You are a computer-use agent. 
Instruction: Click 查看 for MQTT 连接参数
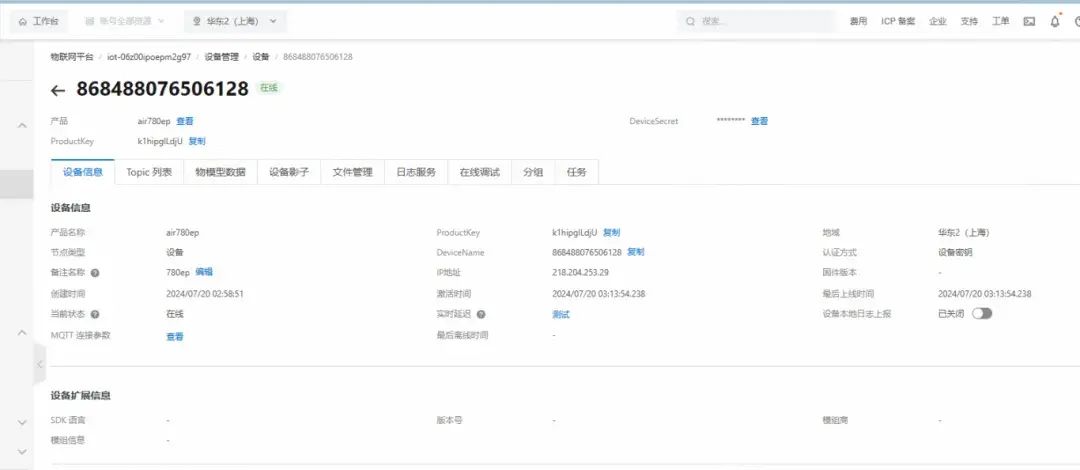pyautogui.click(x=175, y=337)
